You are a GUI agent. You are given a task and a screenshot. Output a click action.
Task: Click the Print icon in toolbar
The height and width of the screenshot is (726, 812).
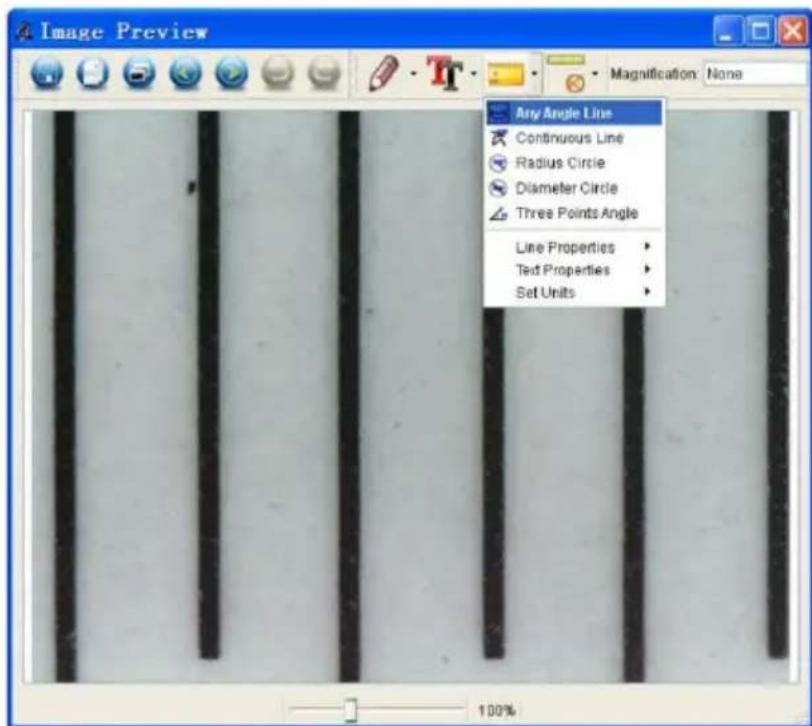[x=139, y=73]
